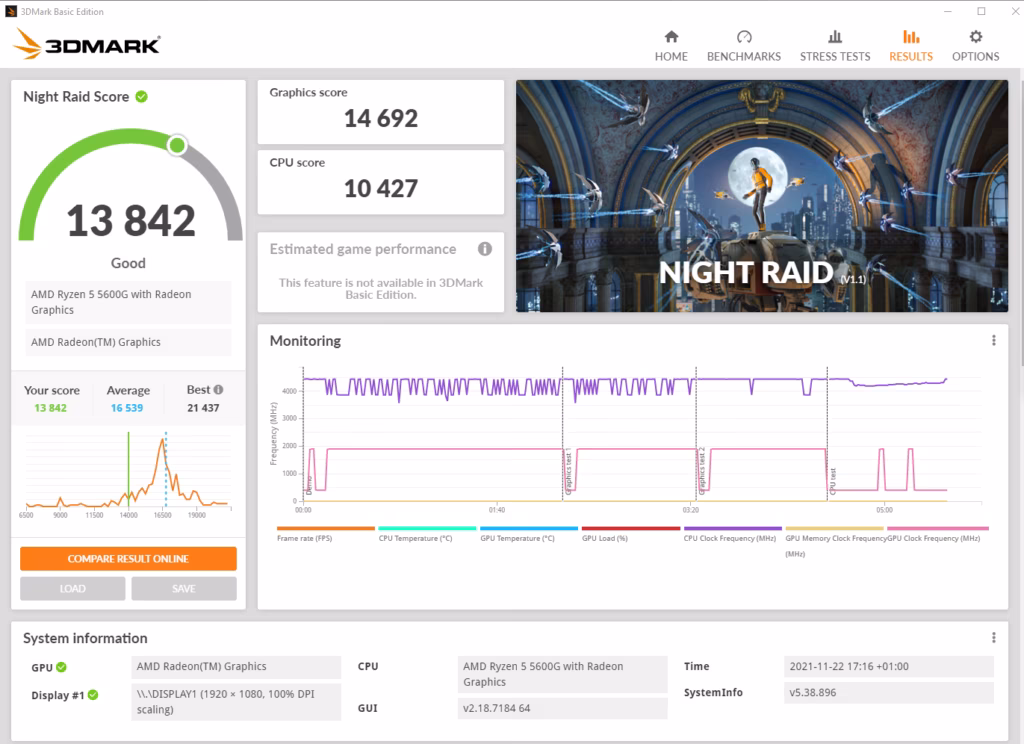
Task: Click the Results bar chart icon
Action: (x=911, y=37)
